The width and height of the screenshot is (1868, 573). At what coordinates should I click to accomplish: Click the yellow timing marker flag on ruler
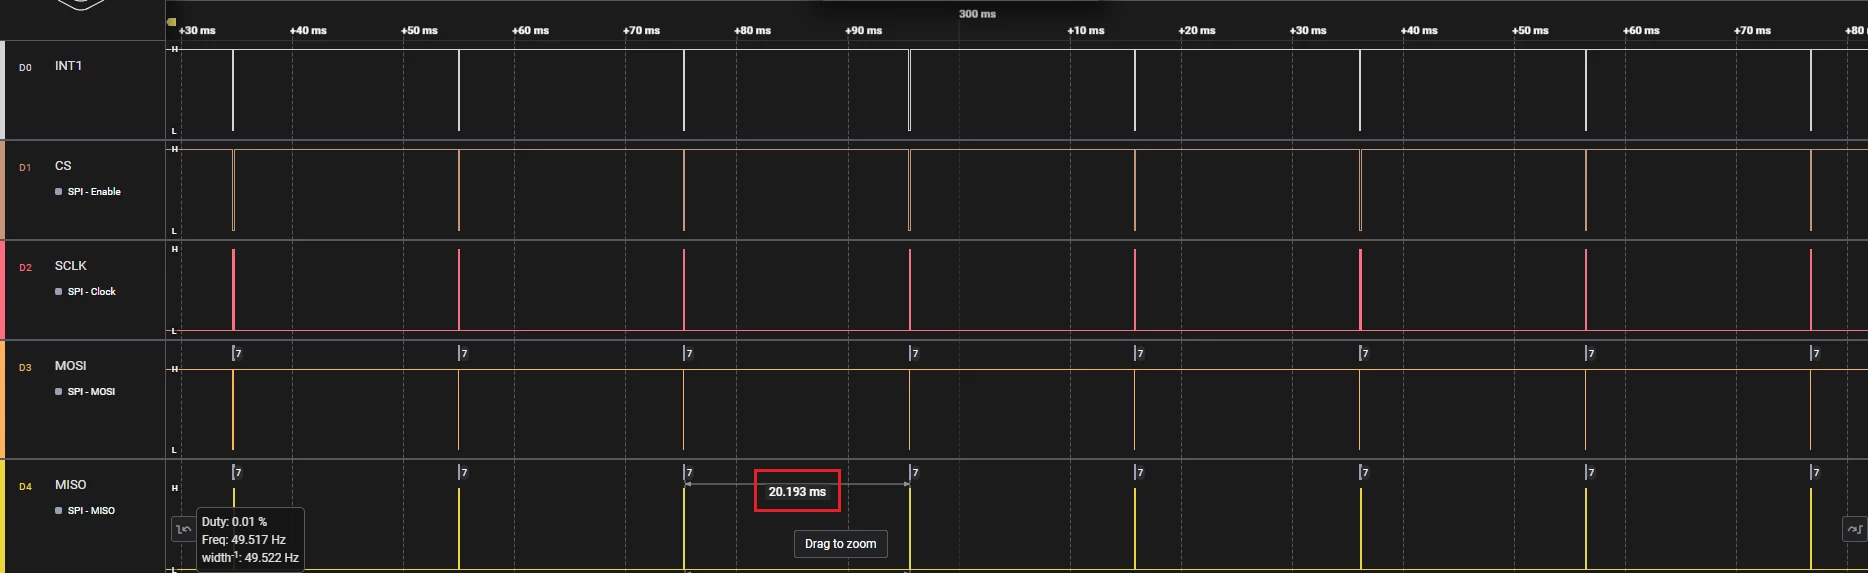tap(172, 22)
